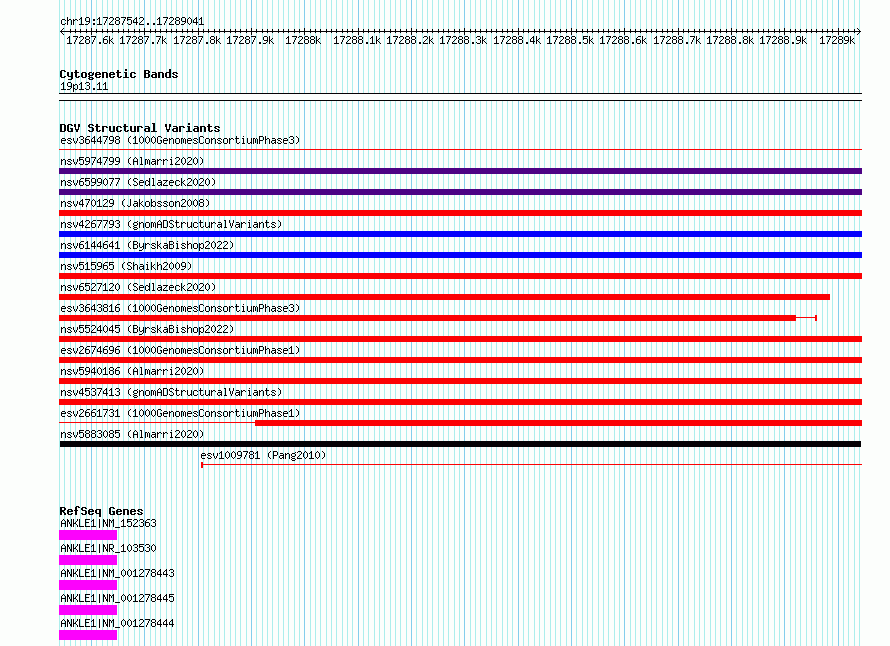Select the red bar for nsv6527120
This screenshot has width=890, height=646.
[444, 297]
